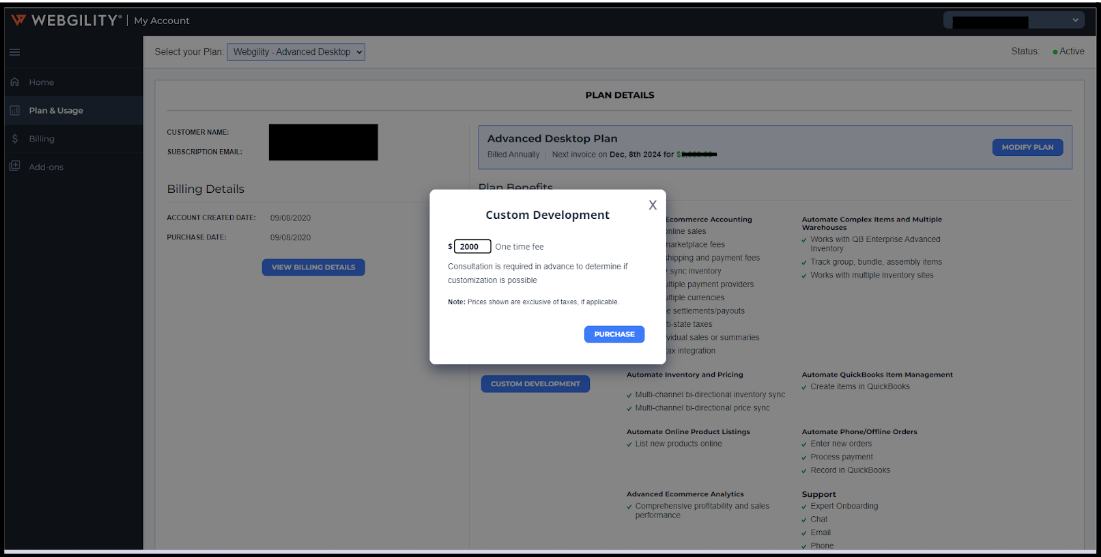This screenshot has width=1101, height=557.
Task: Click the Billing dollar sign icon
Action: pyautogui.click(x=15, y=139)
